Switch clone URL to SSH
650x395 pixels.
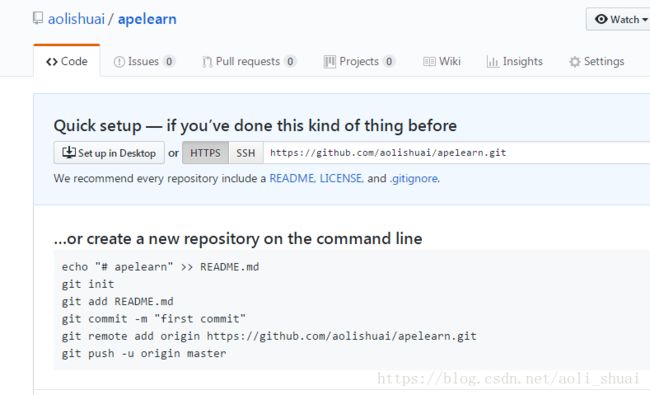click(246, 153)
